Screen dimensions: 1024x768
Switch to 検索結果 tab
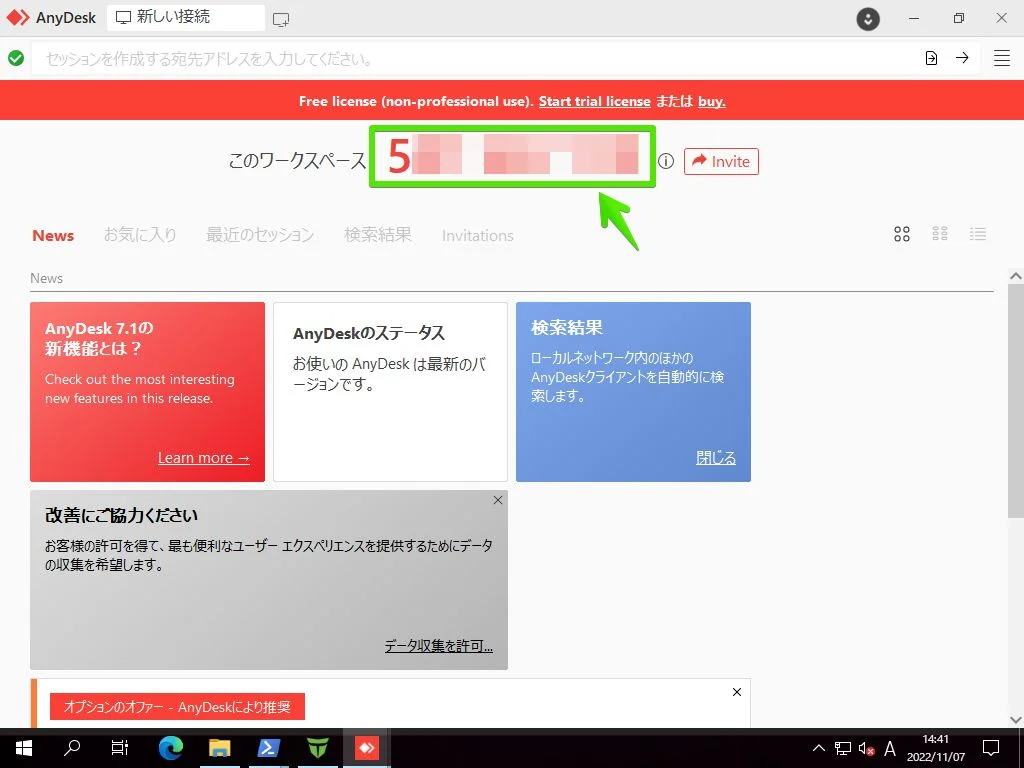point(377,234)
